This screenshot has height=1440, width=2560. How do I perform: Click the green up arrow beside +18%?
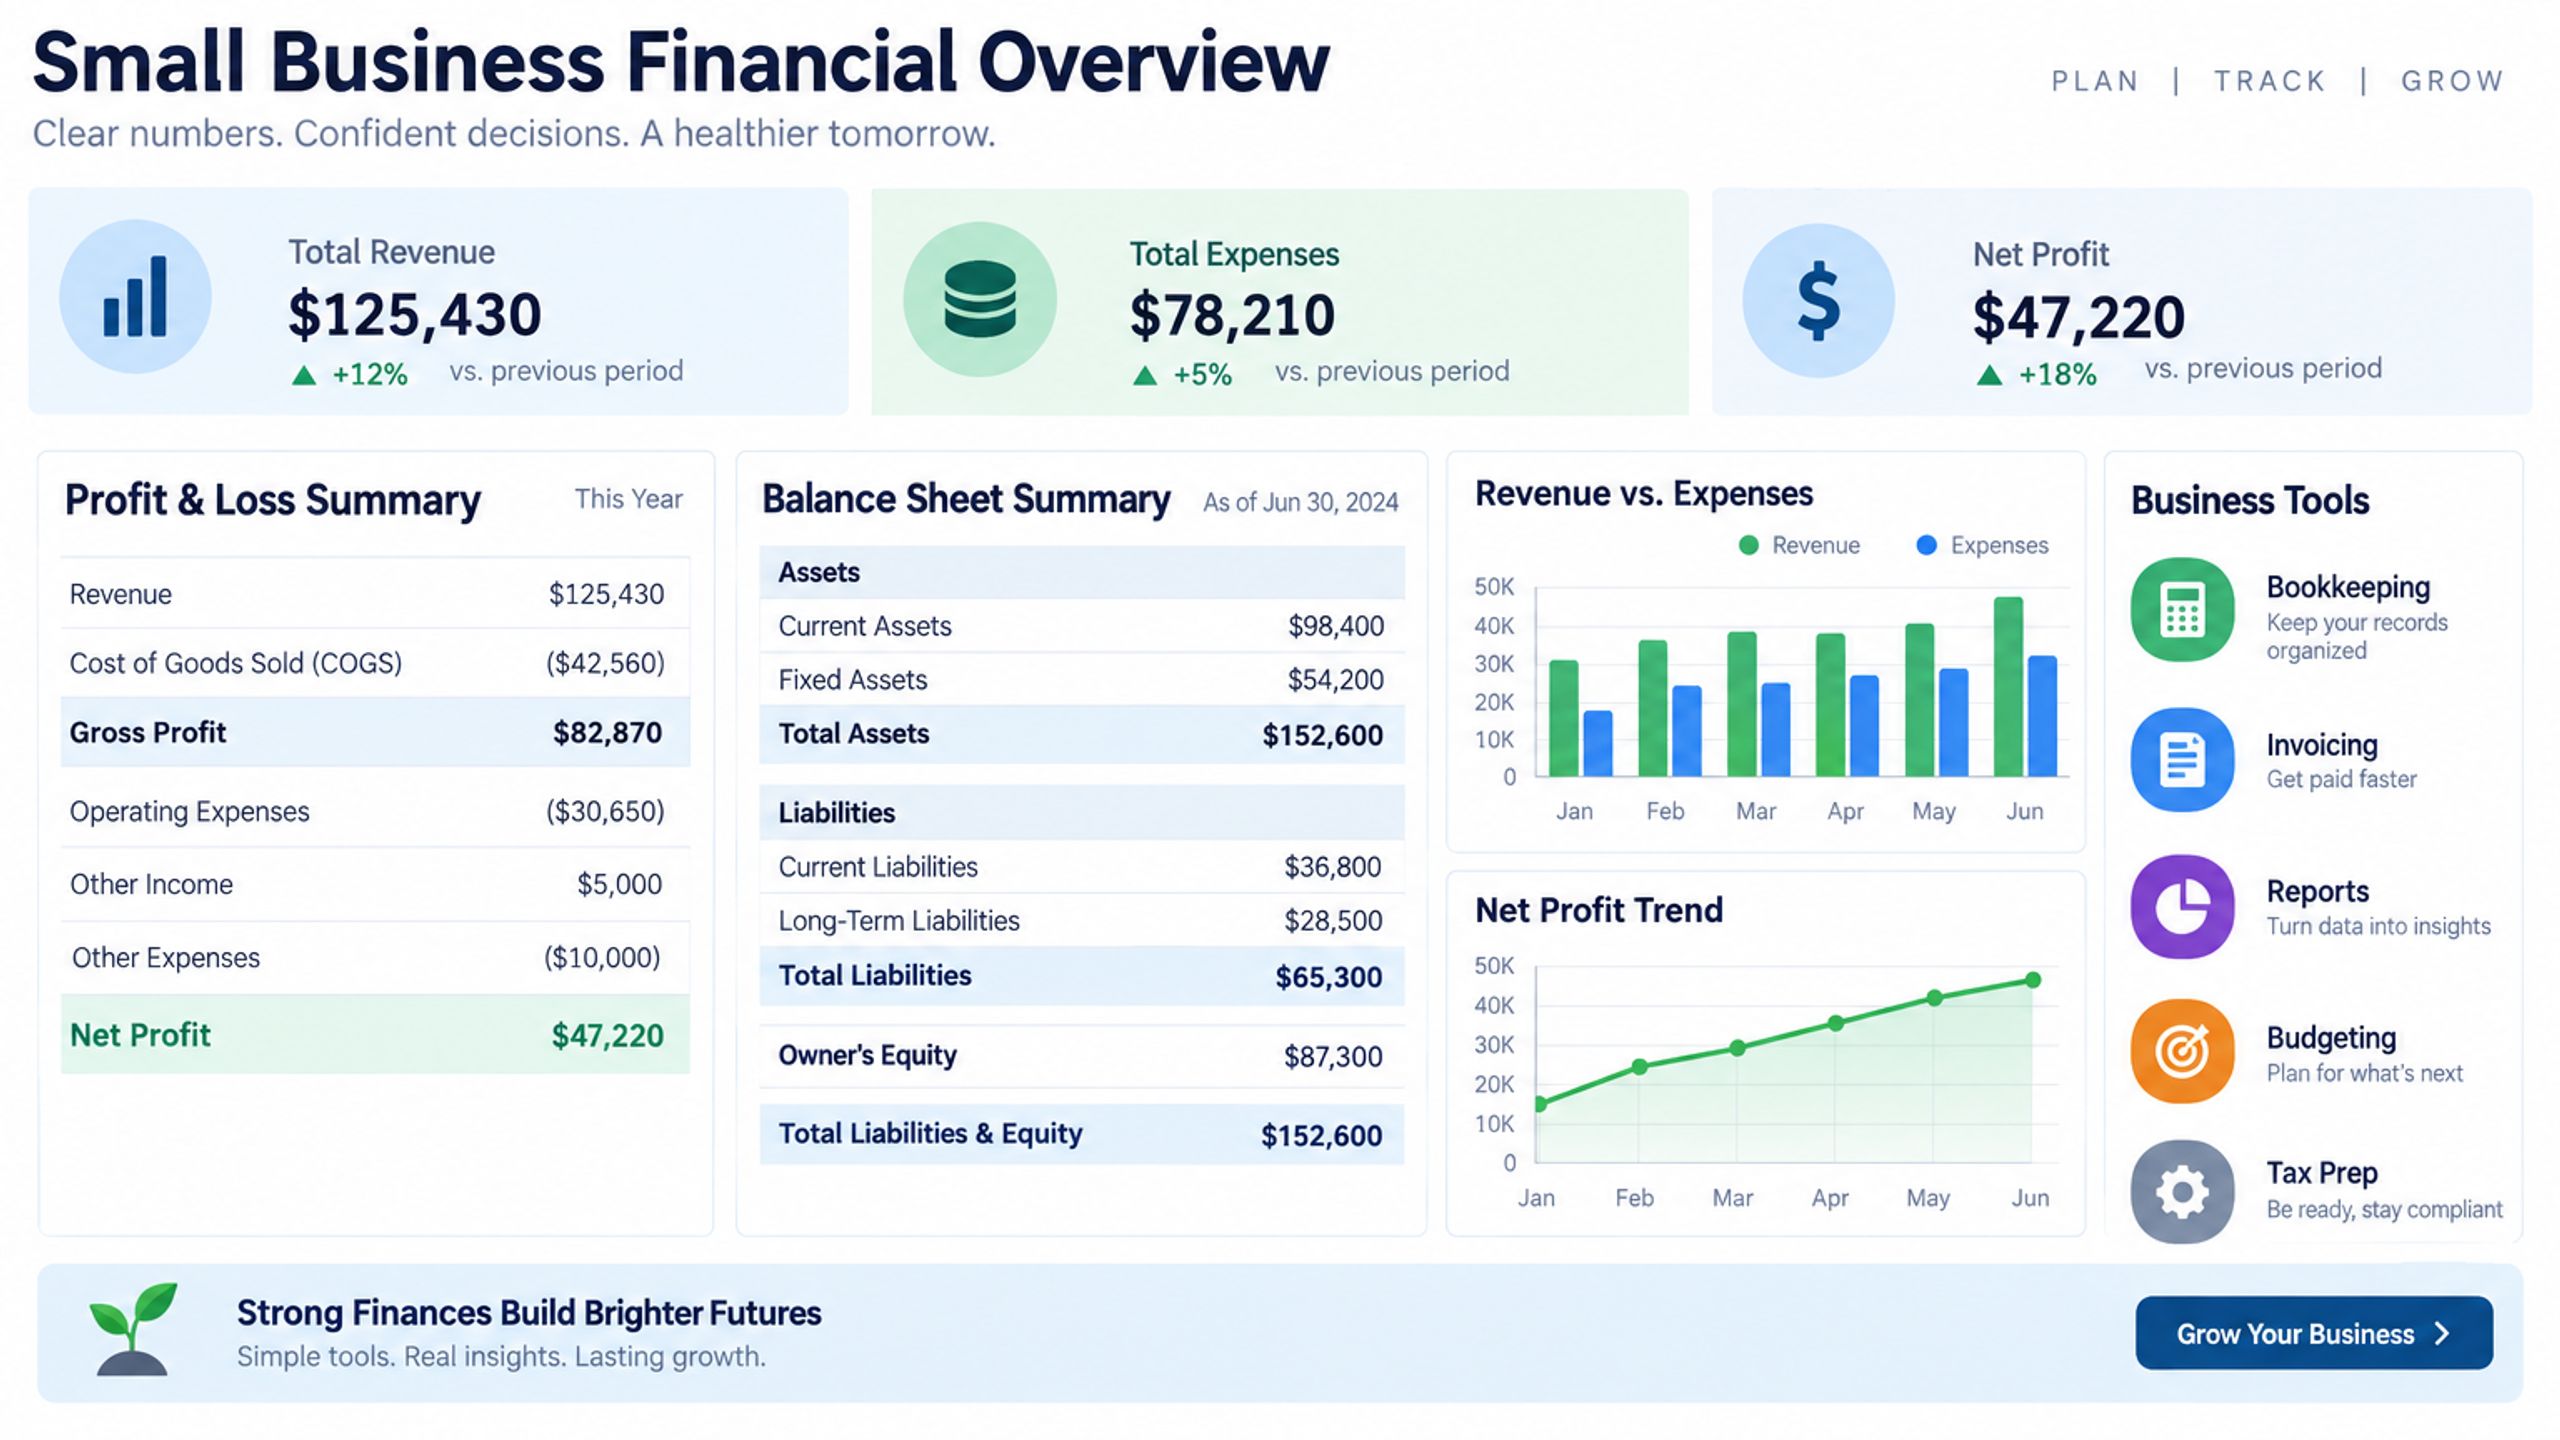tap(1990, 375)
